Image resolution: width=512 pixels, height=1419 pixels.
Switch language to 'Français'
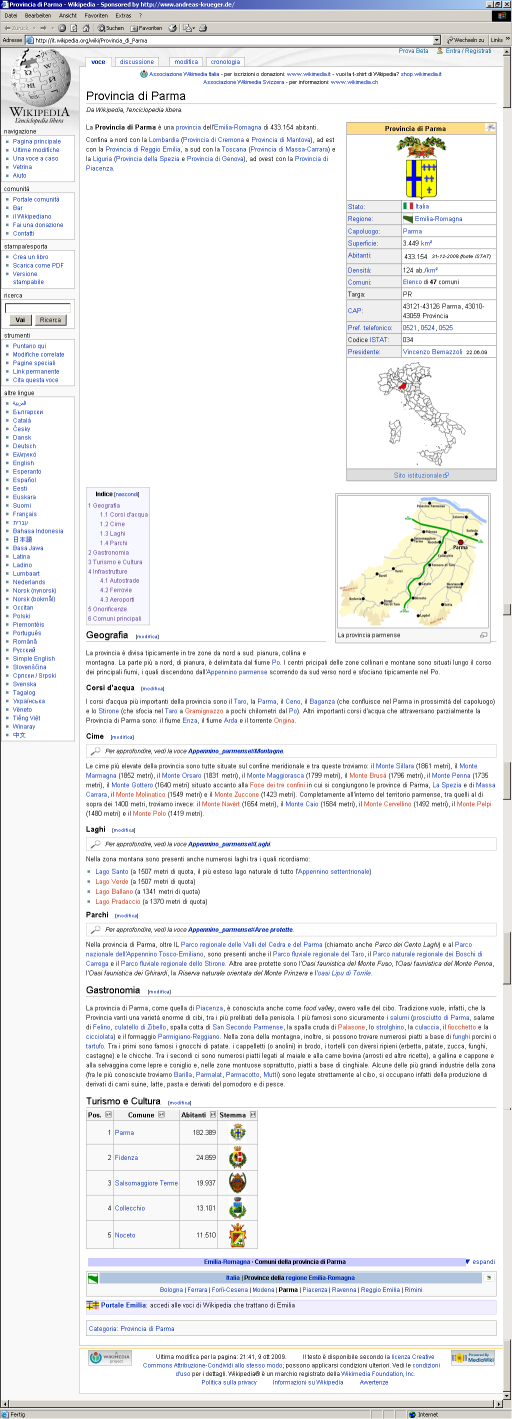[x=25, y=513]
